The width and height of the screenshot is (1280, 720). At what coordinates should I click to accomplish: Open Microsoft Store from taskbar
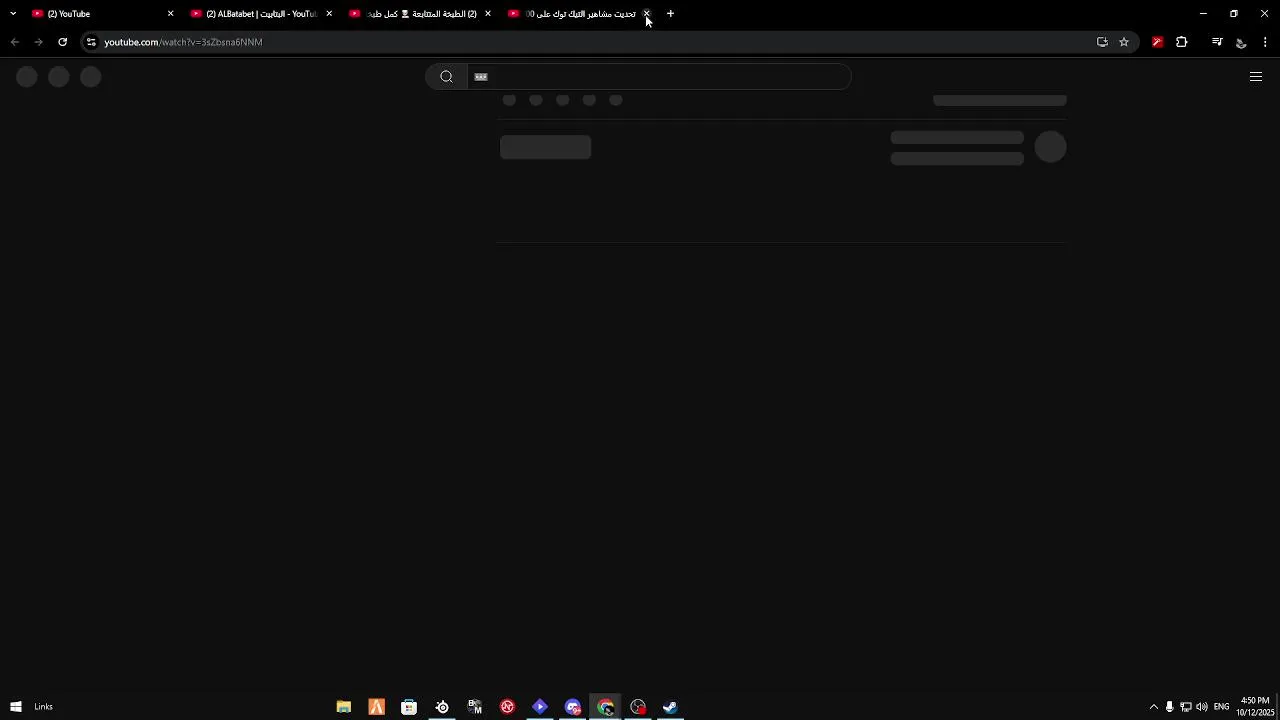point(409,707)
